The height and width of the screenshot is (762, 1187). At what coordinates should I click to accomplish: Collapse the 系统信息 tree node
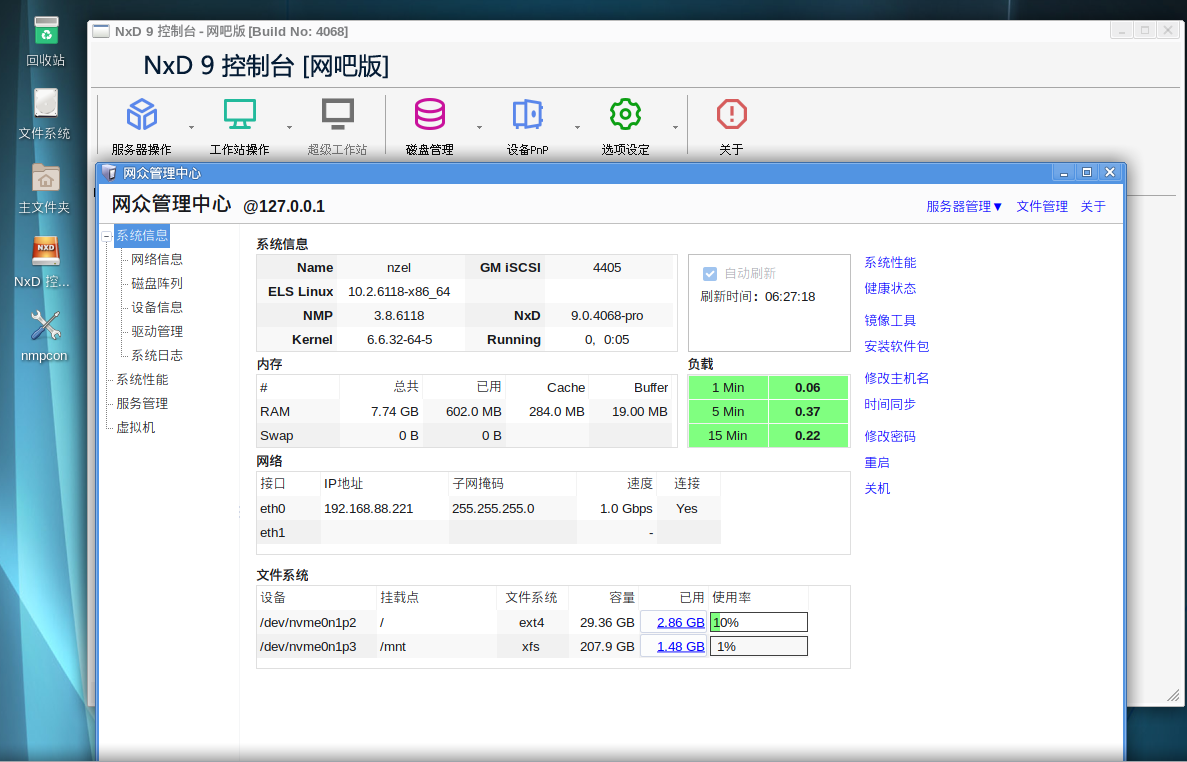(107, 236)
